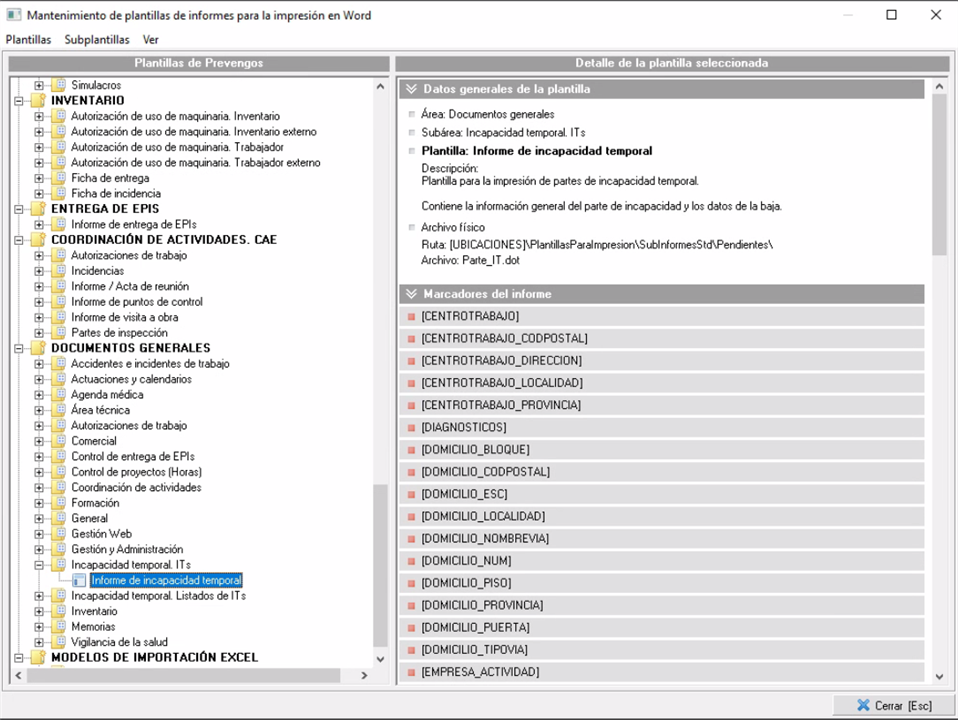
Task: Click the folder icon of Agenda médica
Action: click(x=59, y=395)
